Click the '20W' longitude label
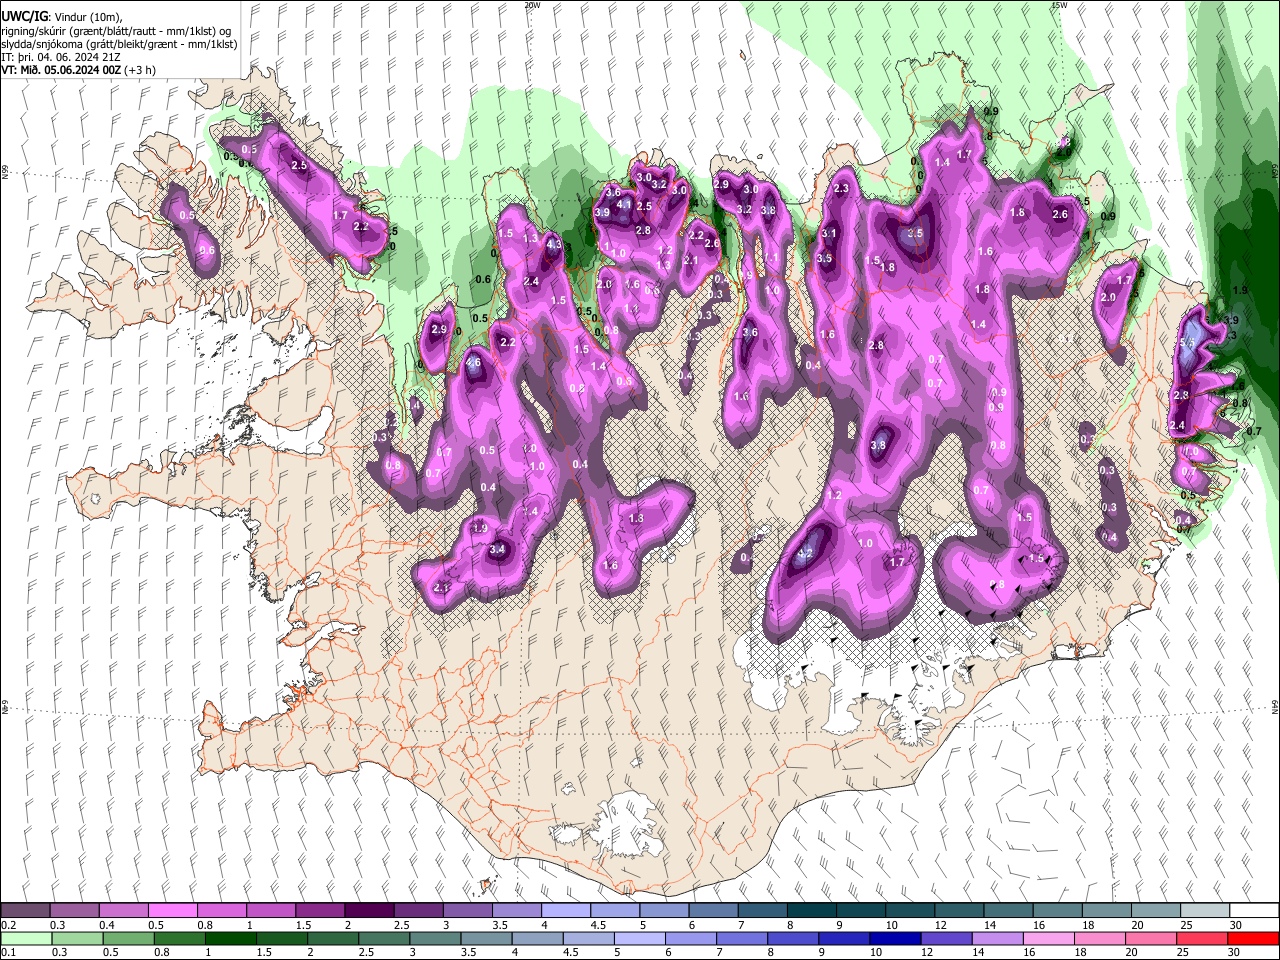This screenshot has height=960, width=1280. pyautogui.click(x=532, y=5)
